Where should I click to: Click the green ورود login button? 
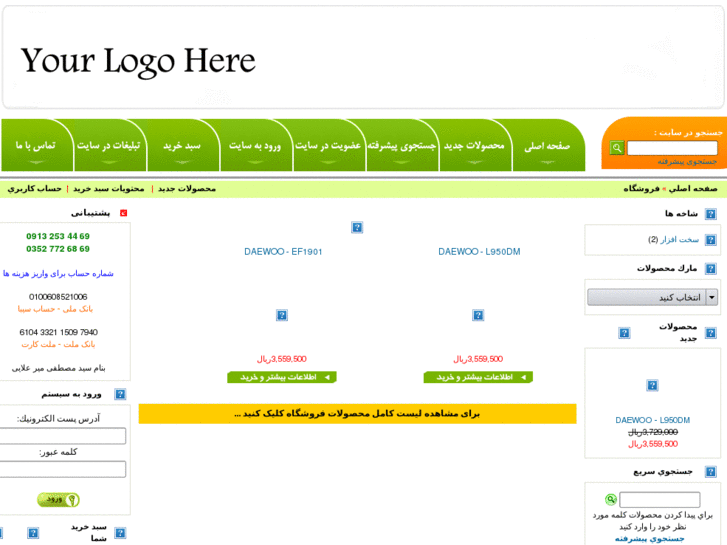58,500
